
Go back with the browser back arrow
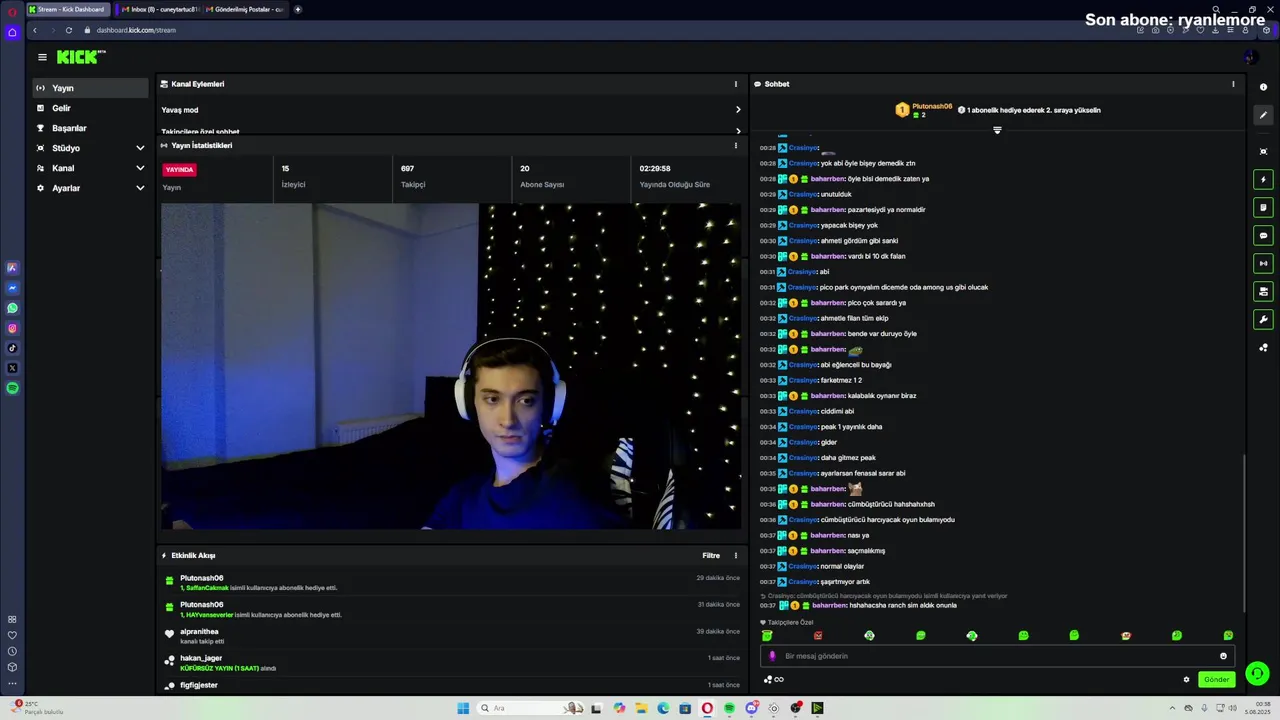(35, 30)
